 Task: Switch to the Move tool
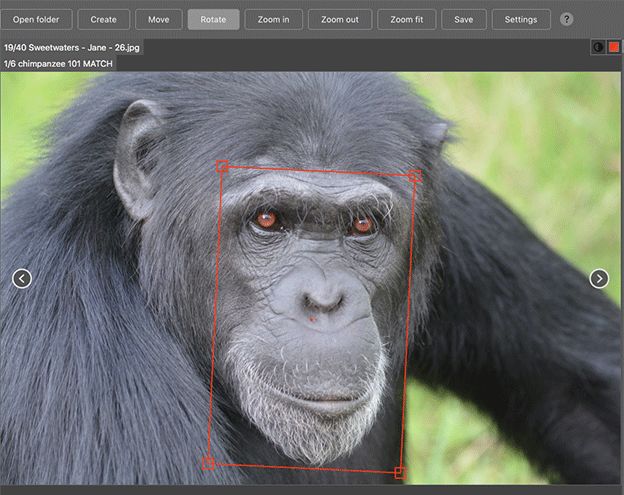158,19
